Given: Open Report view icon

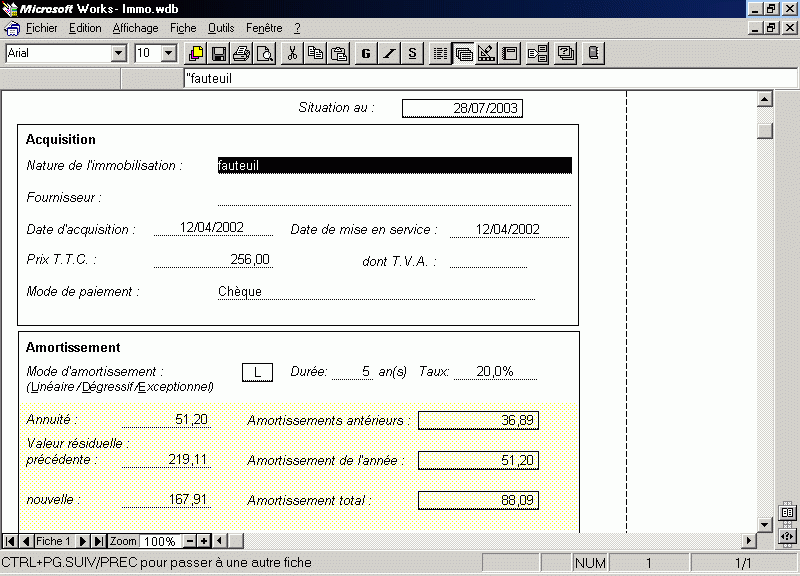Looking at the screenshot, I should (x=509, y=53).
